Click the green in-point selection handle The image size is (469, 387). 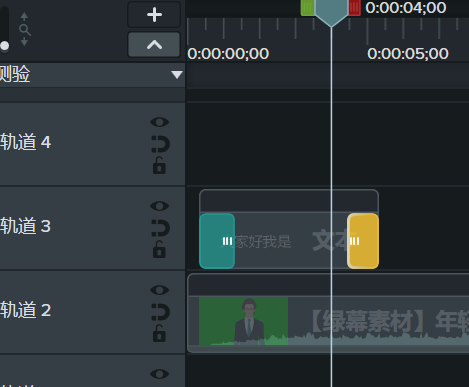[x=307, y=8]
